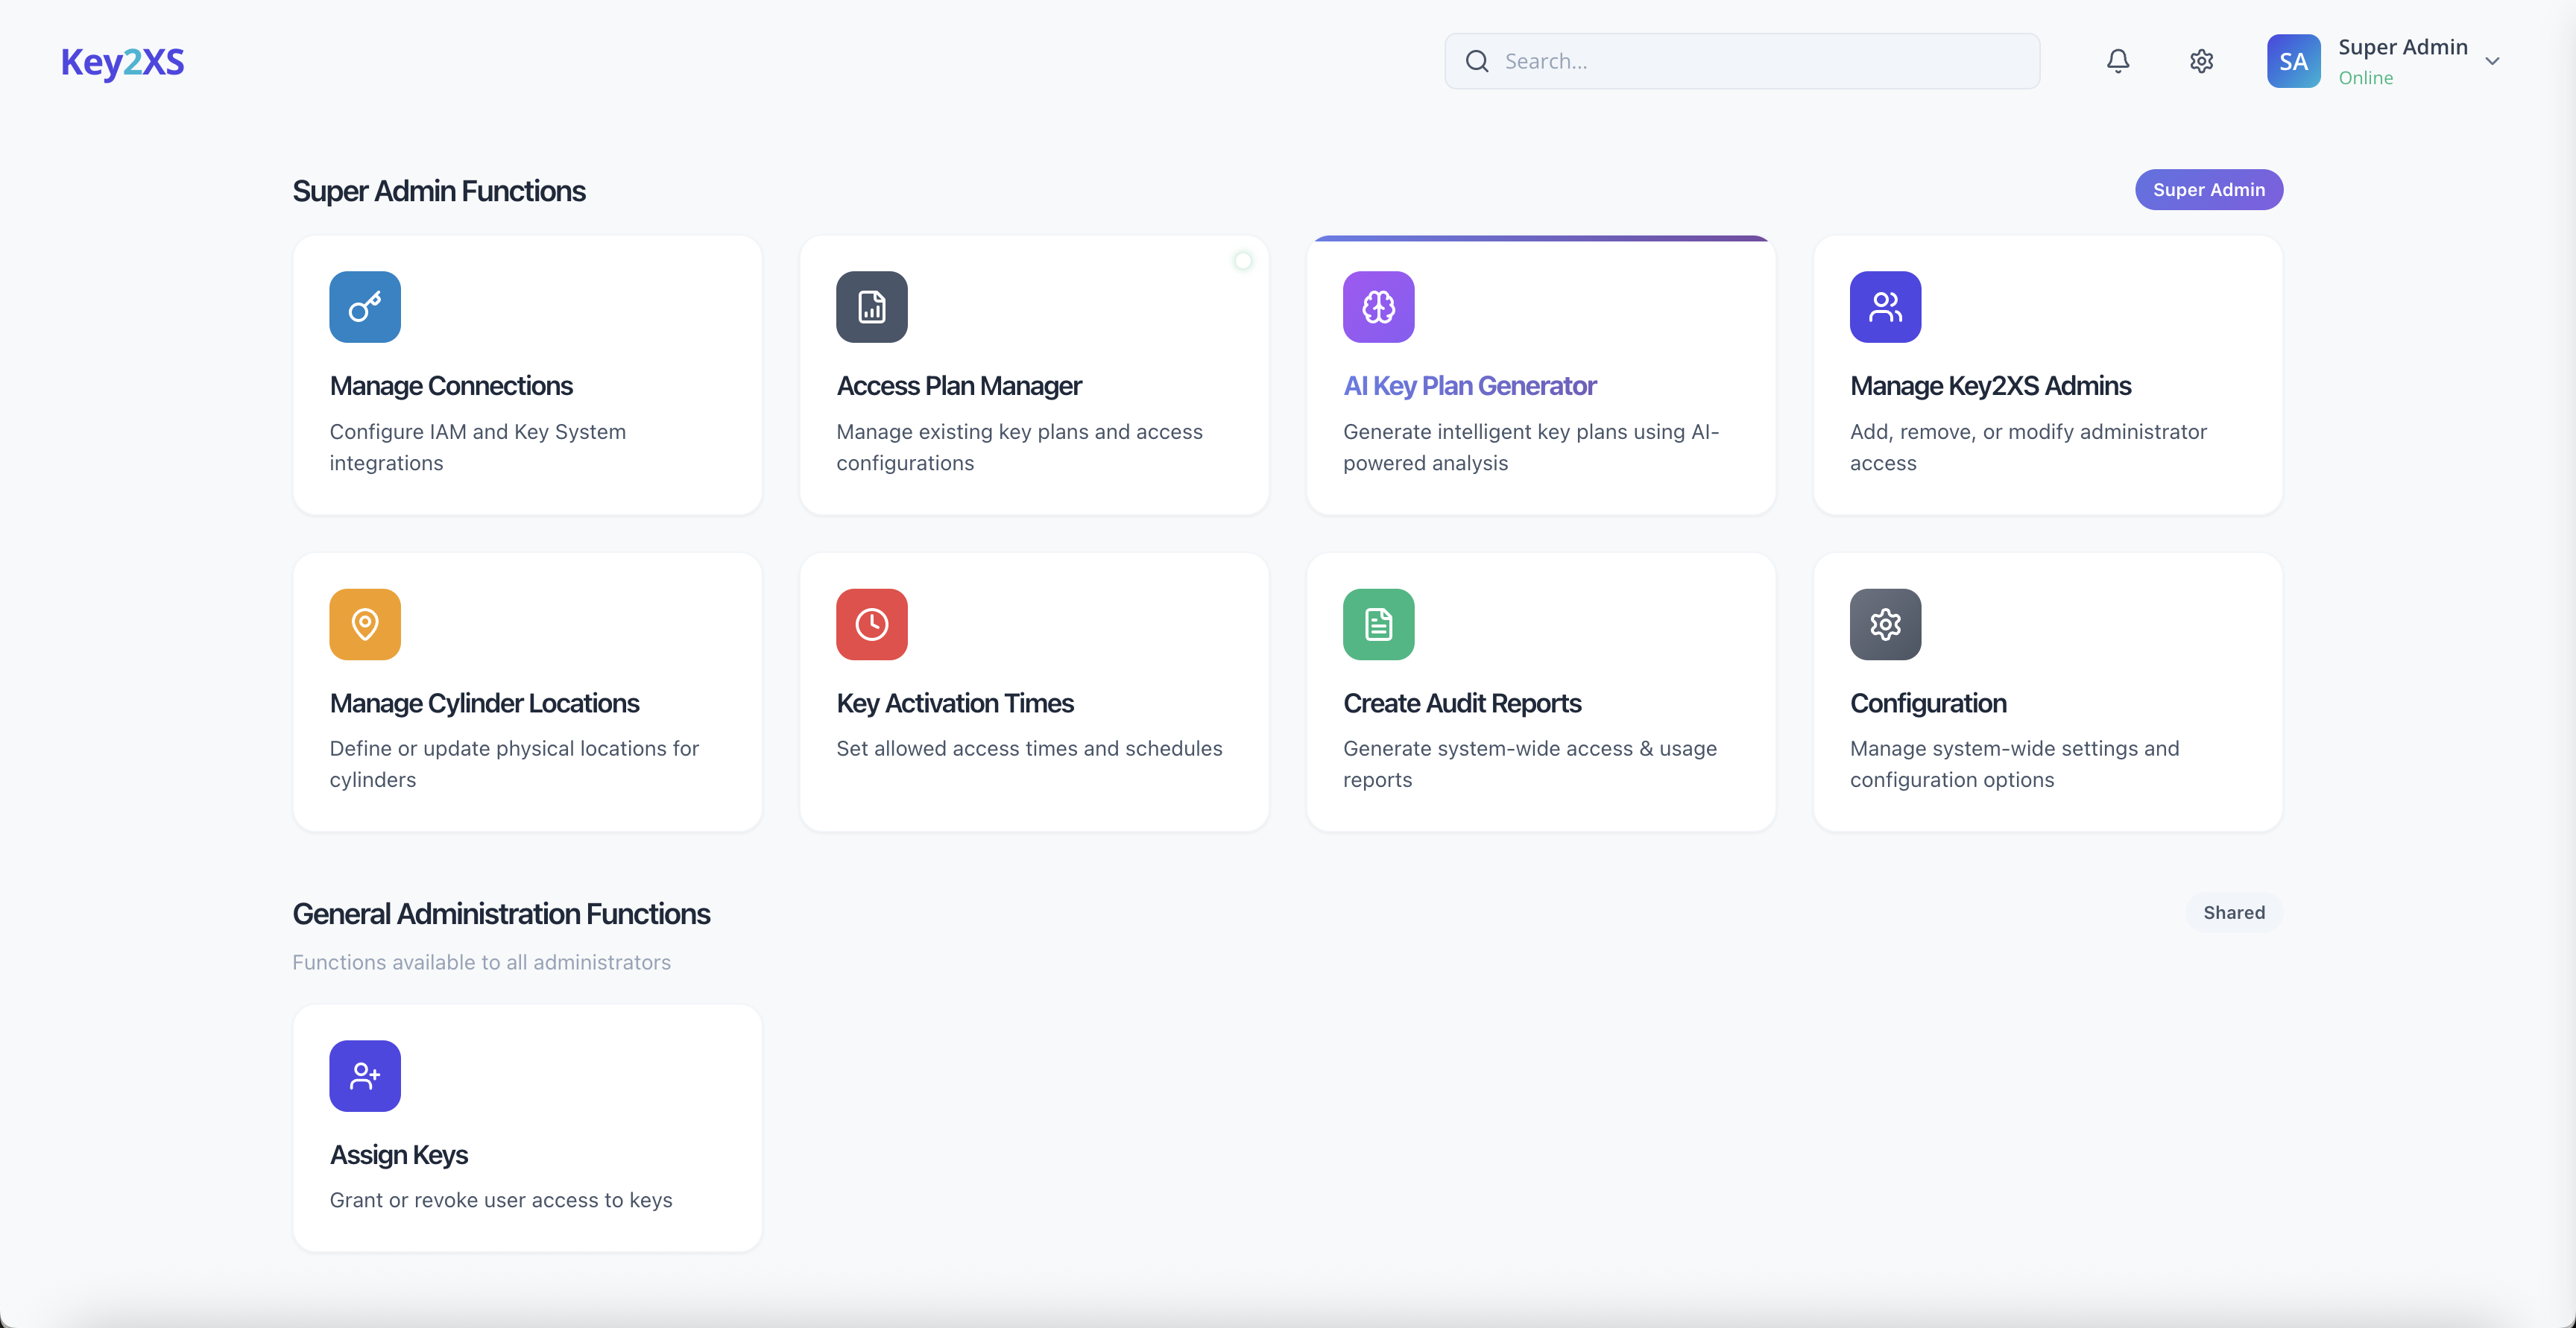Viewport: 2576px width, 1328px height.
Task: Click the status dot on Access Plan Manager card
Action: [x=1242, y=261]
